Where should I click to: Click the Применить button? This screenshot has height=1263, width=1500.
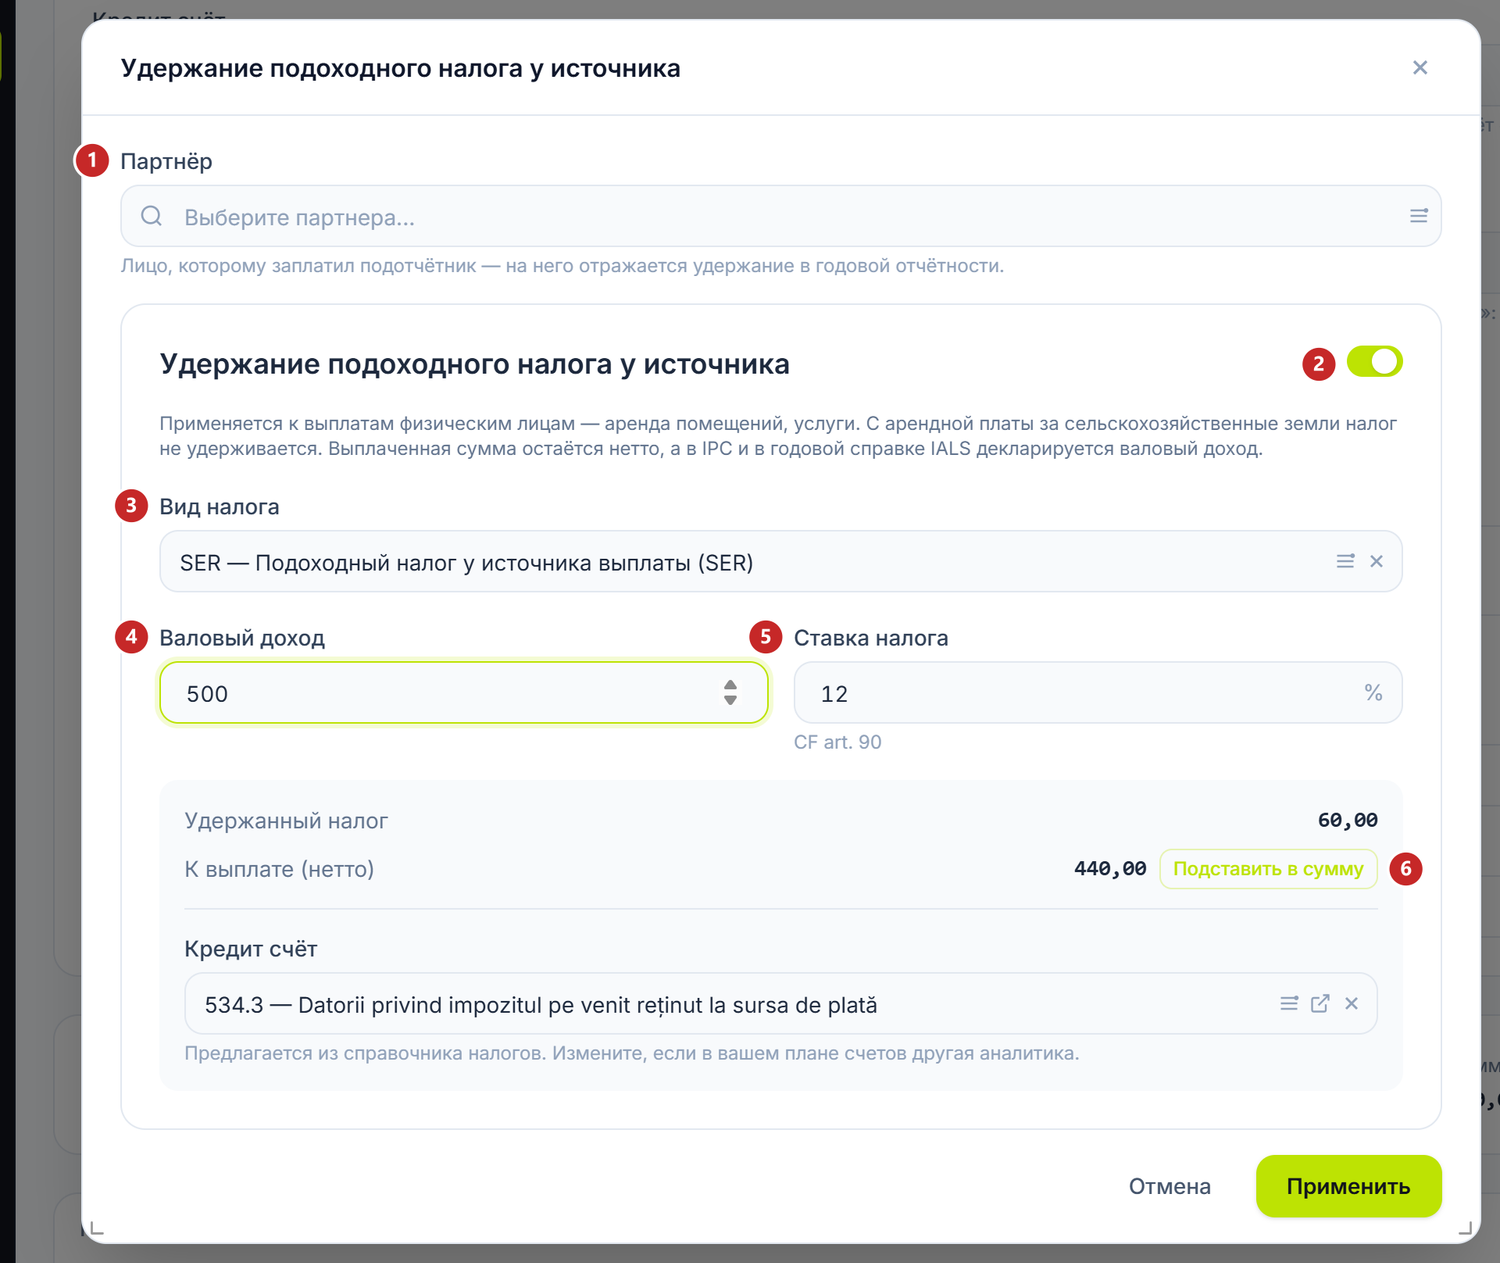pos(1348,1186)
